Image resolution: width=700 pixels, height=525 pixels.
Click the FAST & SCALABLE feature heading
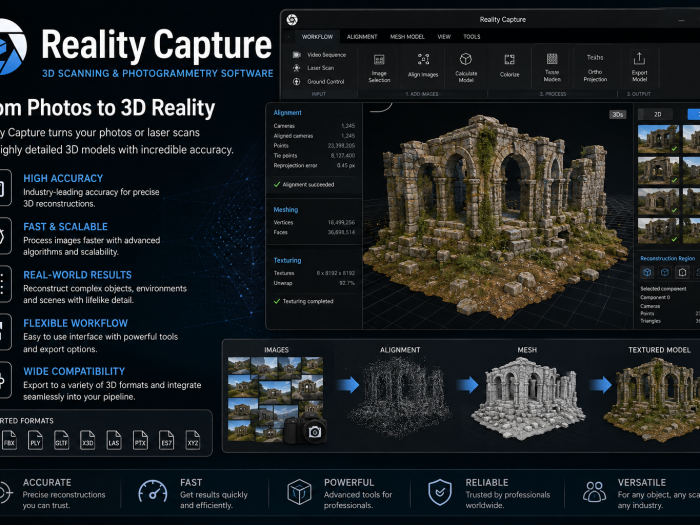[66, 227]
